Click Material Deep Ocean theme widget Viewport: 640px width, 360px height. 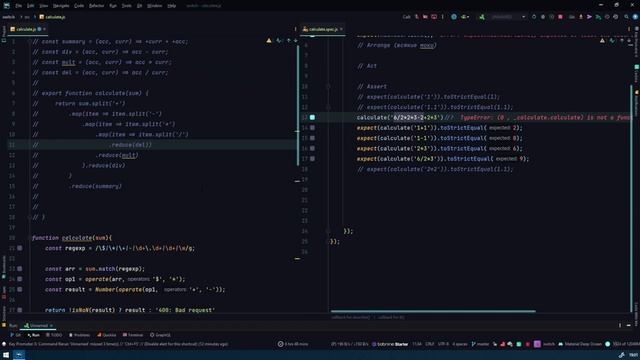[x=580, y=344]
